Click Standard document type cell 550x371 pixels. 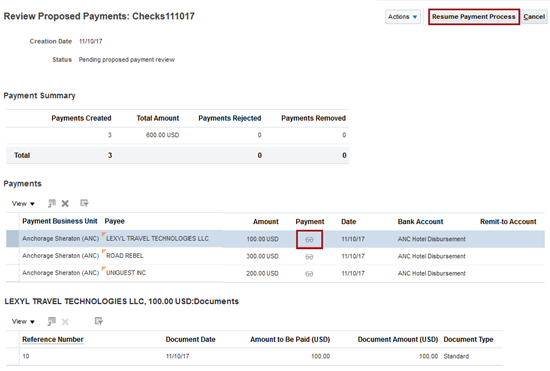(x=456, y=356)
